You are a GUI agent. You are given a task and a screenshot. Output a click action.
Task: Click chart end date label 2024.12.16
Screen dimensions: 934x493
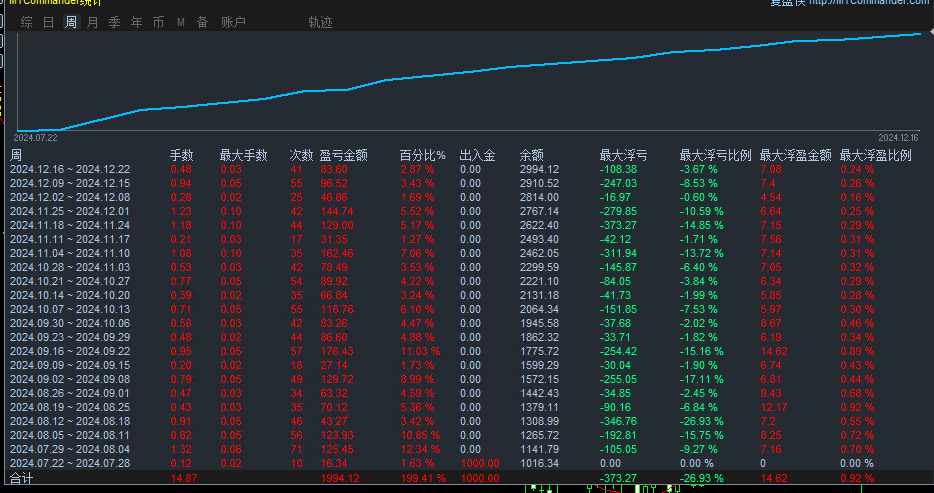point(898,137)
